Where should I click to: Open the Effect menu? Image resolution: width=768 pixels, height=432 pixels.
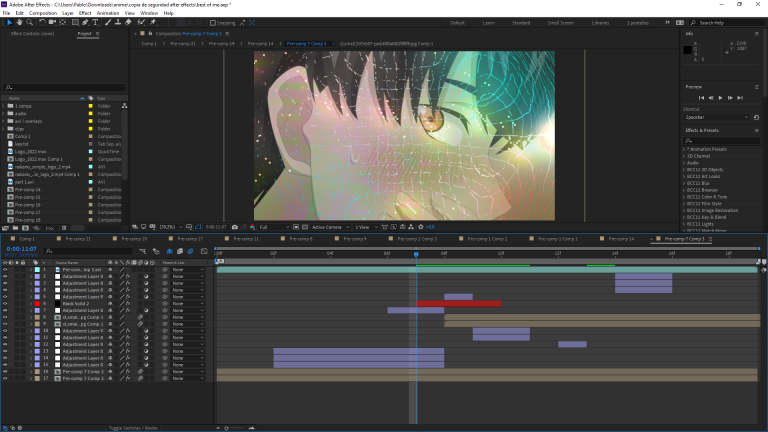85,13
